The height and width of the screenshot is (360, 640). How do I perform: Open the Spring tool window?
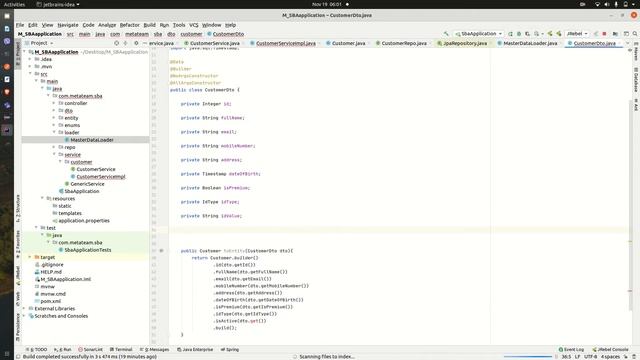point(230,350)
